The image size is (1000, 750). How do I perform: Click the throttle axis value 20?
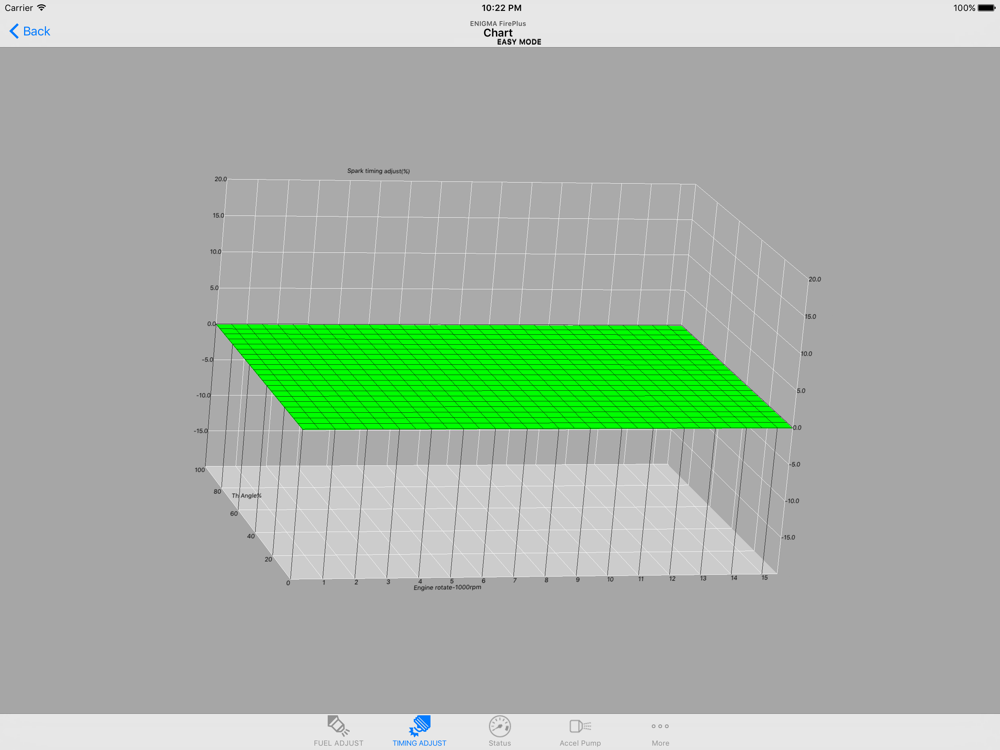tap(268, 559)
